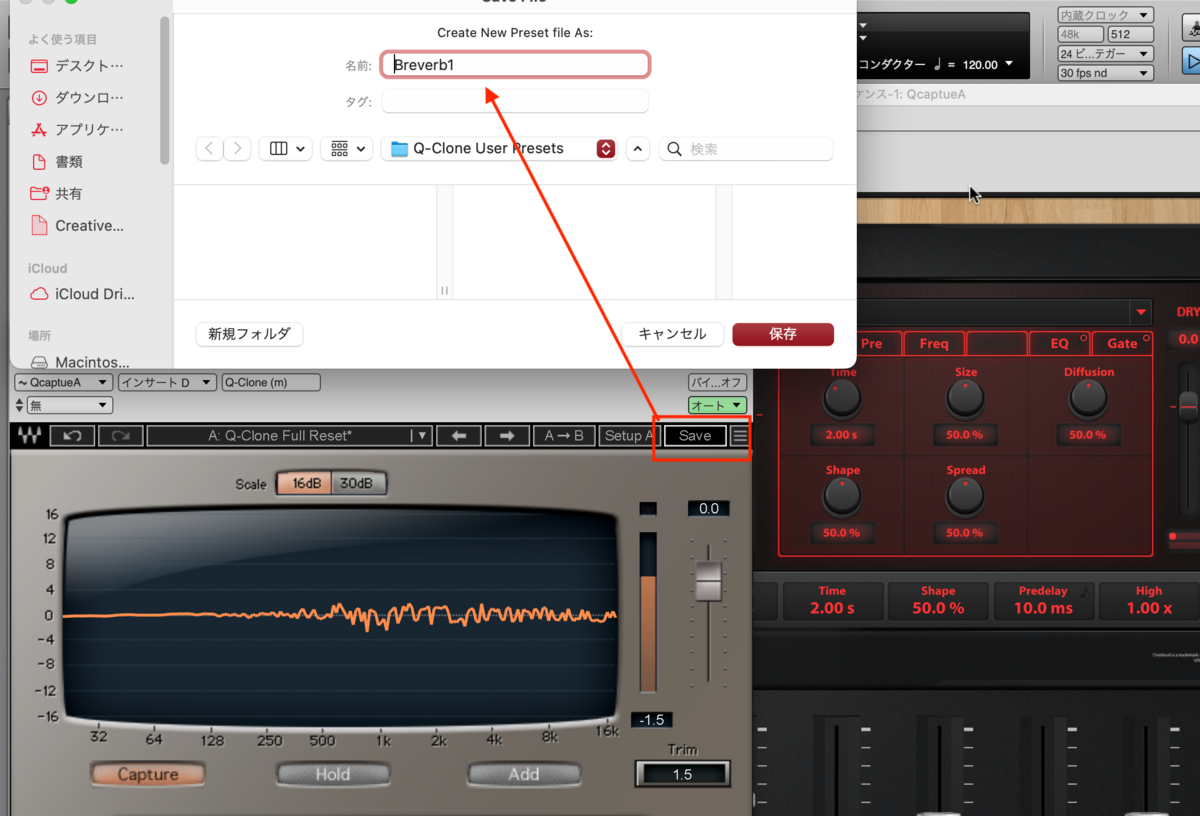This screenshot has height=816, width=1200.
Task: Toggle the EQ enable dot in reverb plugin
Action: coord(1083,338)
